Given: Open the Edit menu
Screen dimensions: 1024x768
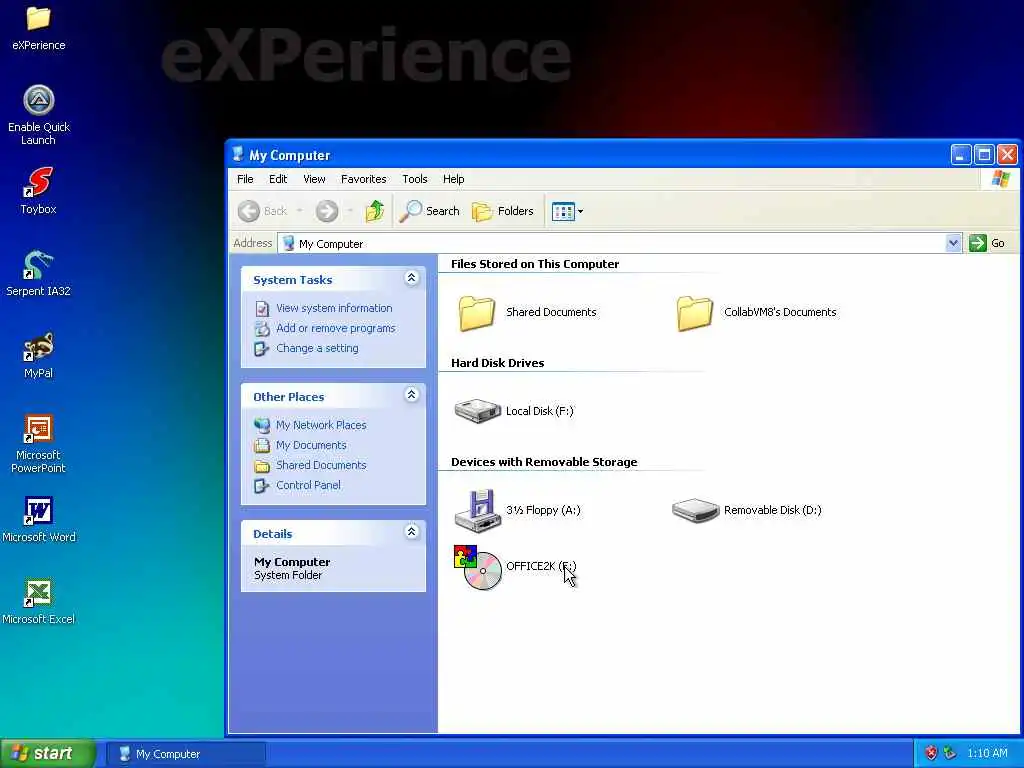Looking at the screenshot, I should pyautogui.click(x=278, y=179).
